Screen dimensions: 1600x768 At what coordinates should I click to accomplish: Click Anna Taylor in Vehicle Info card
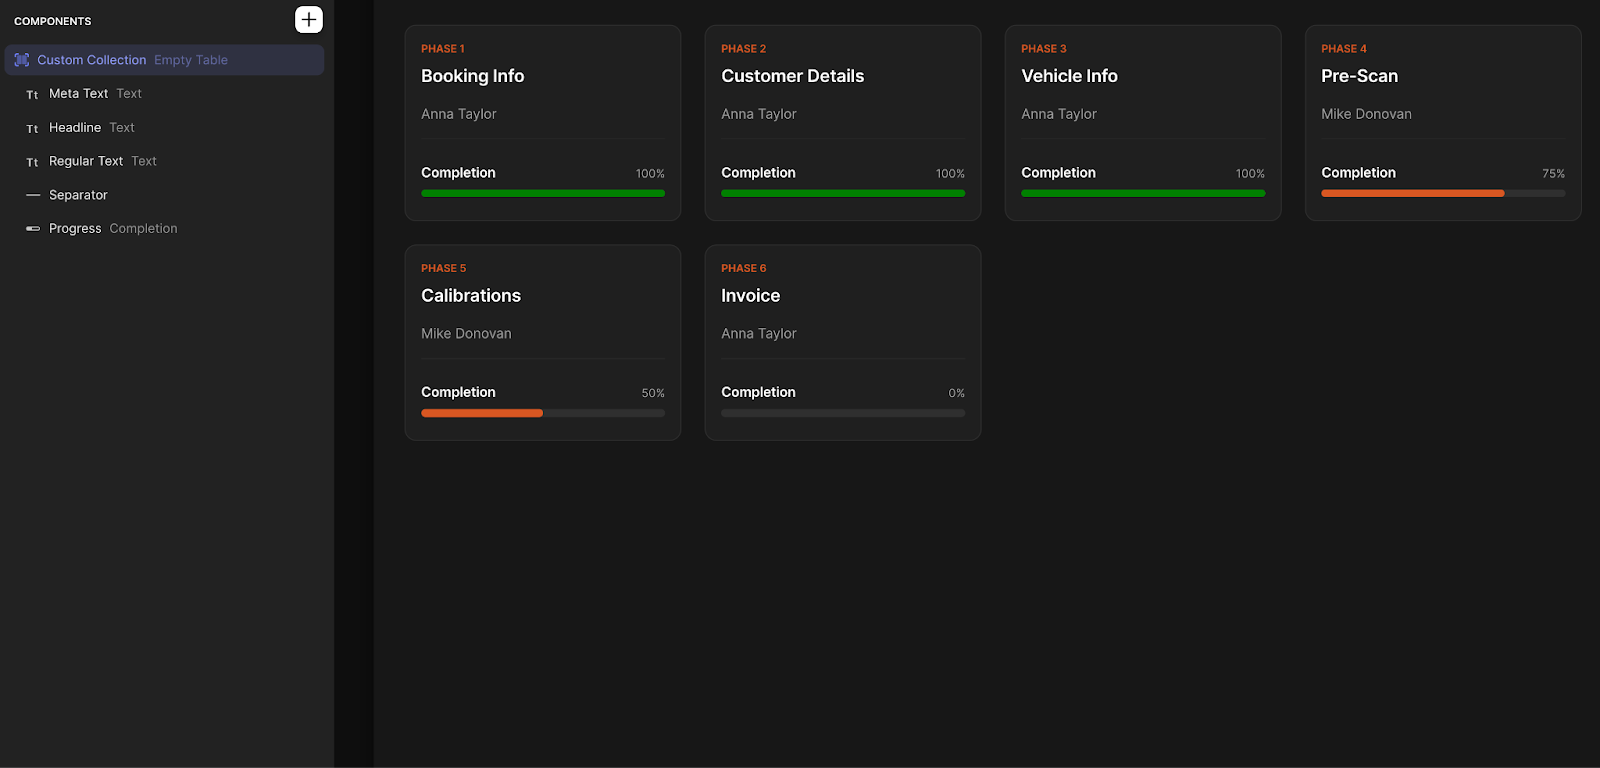[x=1059, y=114]
